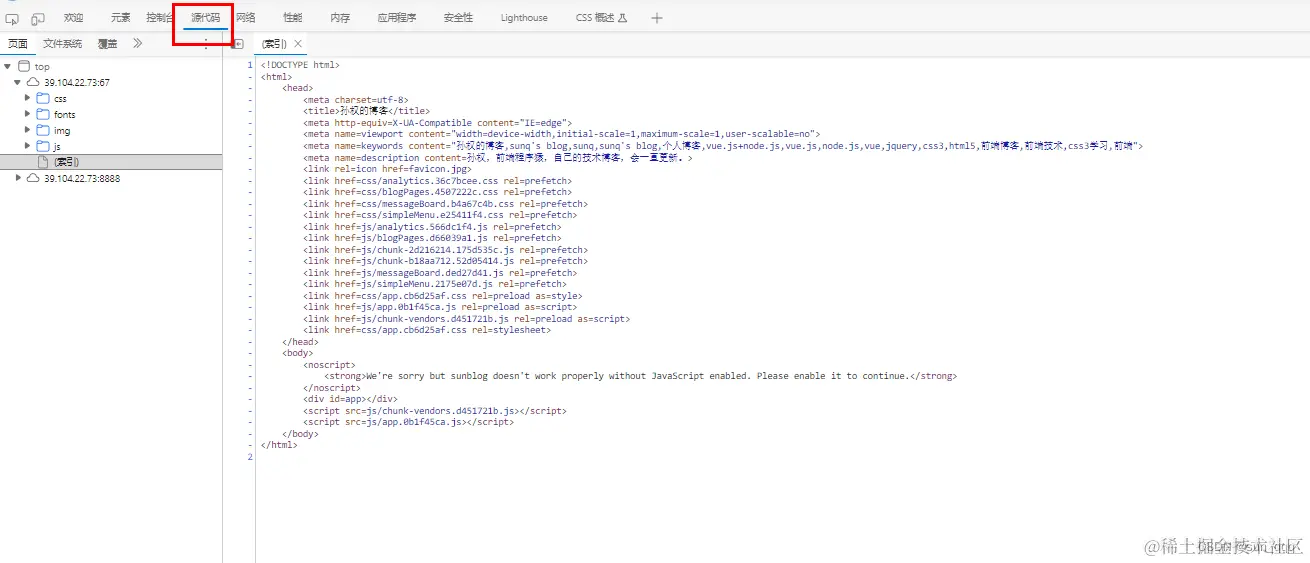Viewport: 1310px width, 563px height.
Task: Open the 安全性 tab
Action: coord(458,18)
